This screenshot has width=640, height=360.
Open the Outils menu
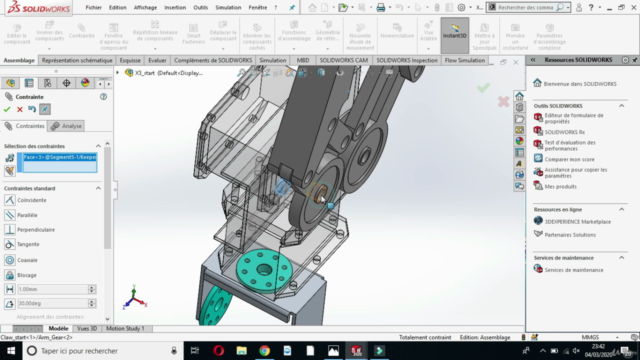[200, 7]
